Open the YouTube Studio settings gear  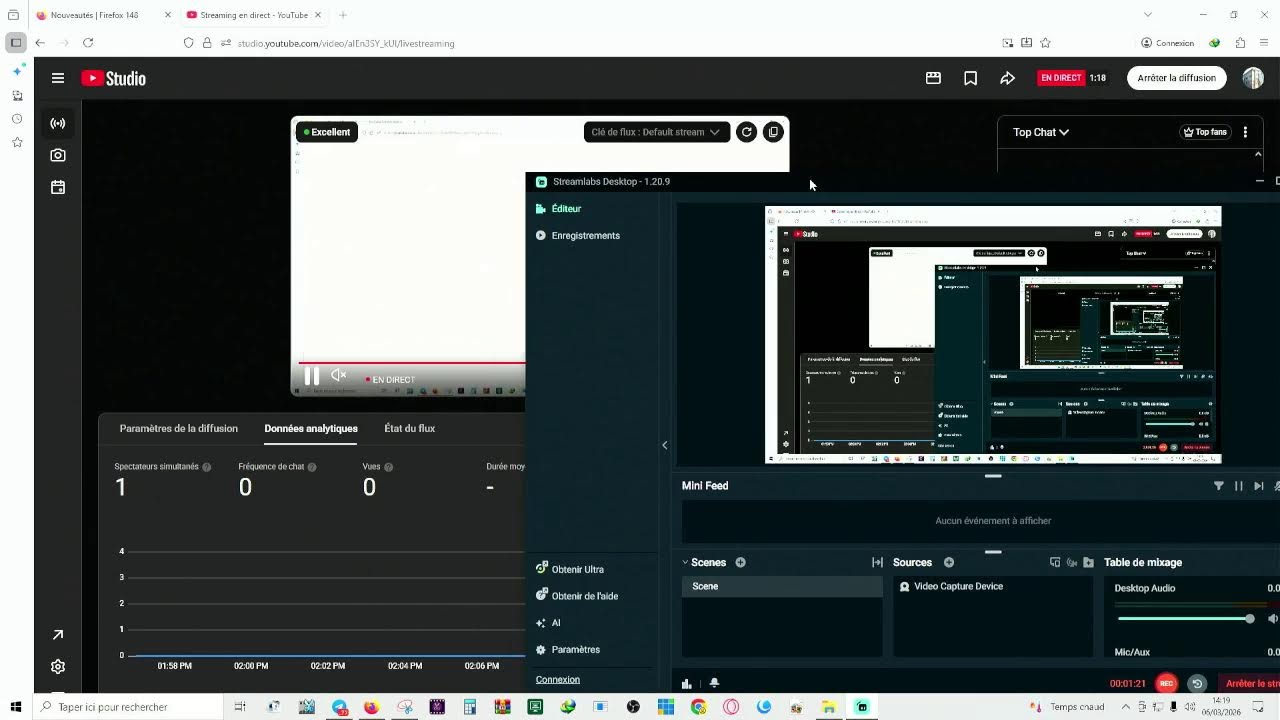coord(58,667)
